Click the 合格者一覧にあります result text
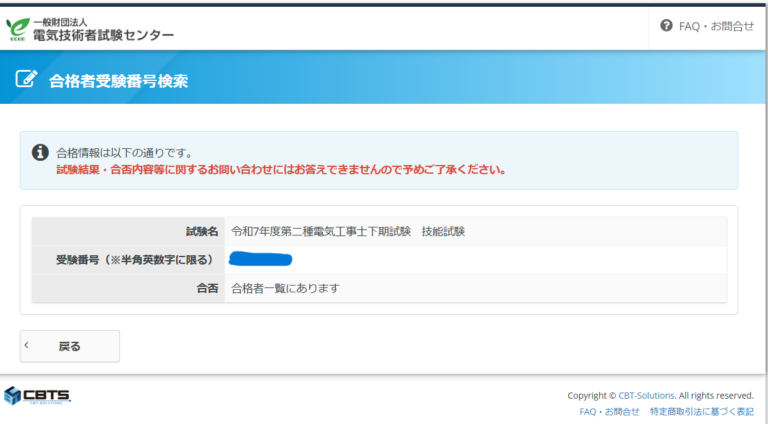This screenshot has height=424, width=768. 285,289
